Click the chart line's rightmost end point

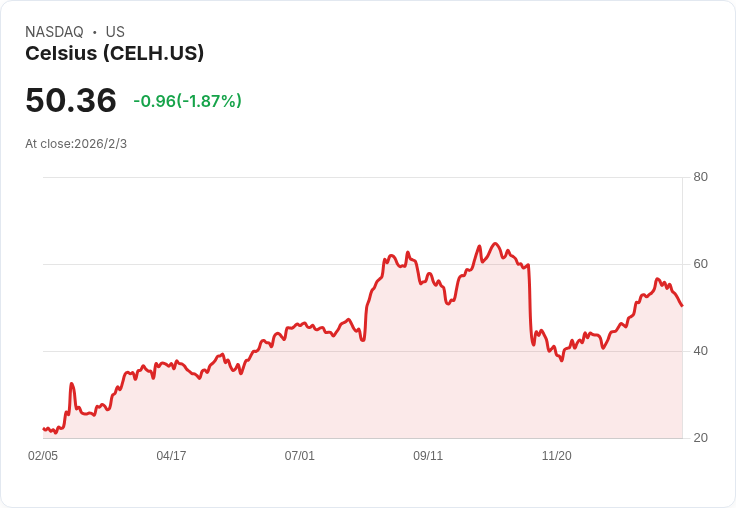(x=682, y=306)
